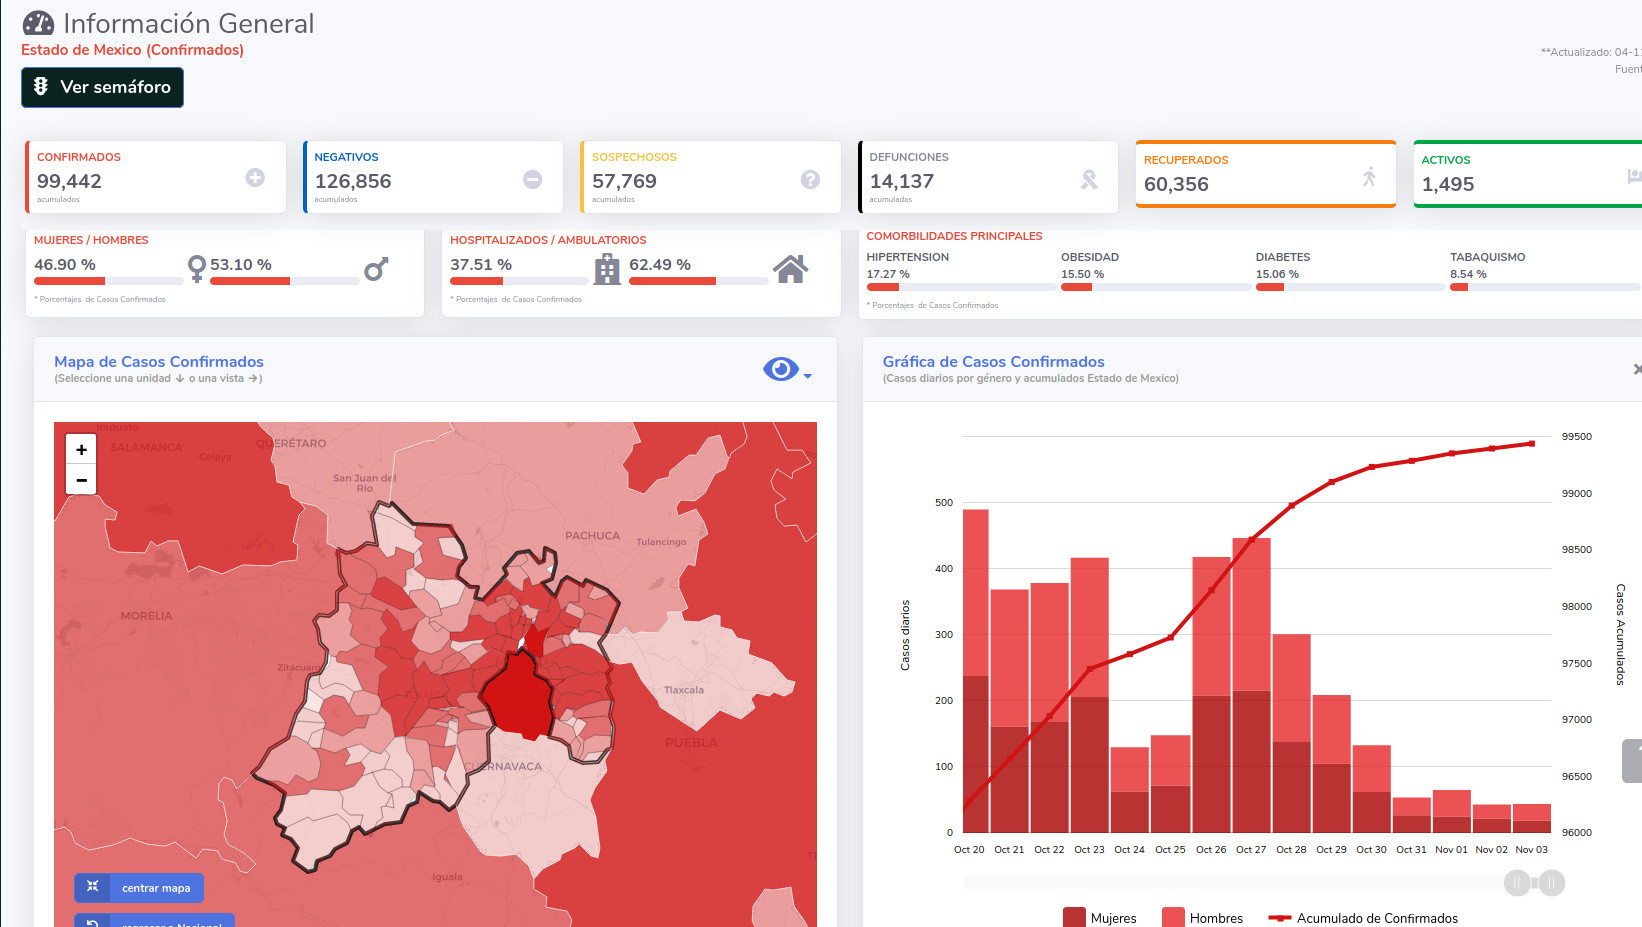The height and width of the screenshot is (927, 1642).
Task: Click the Negativos value 126,856
Action: coord(353,181)
